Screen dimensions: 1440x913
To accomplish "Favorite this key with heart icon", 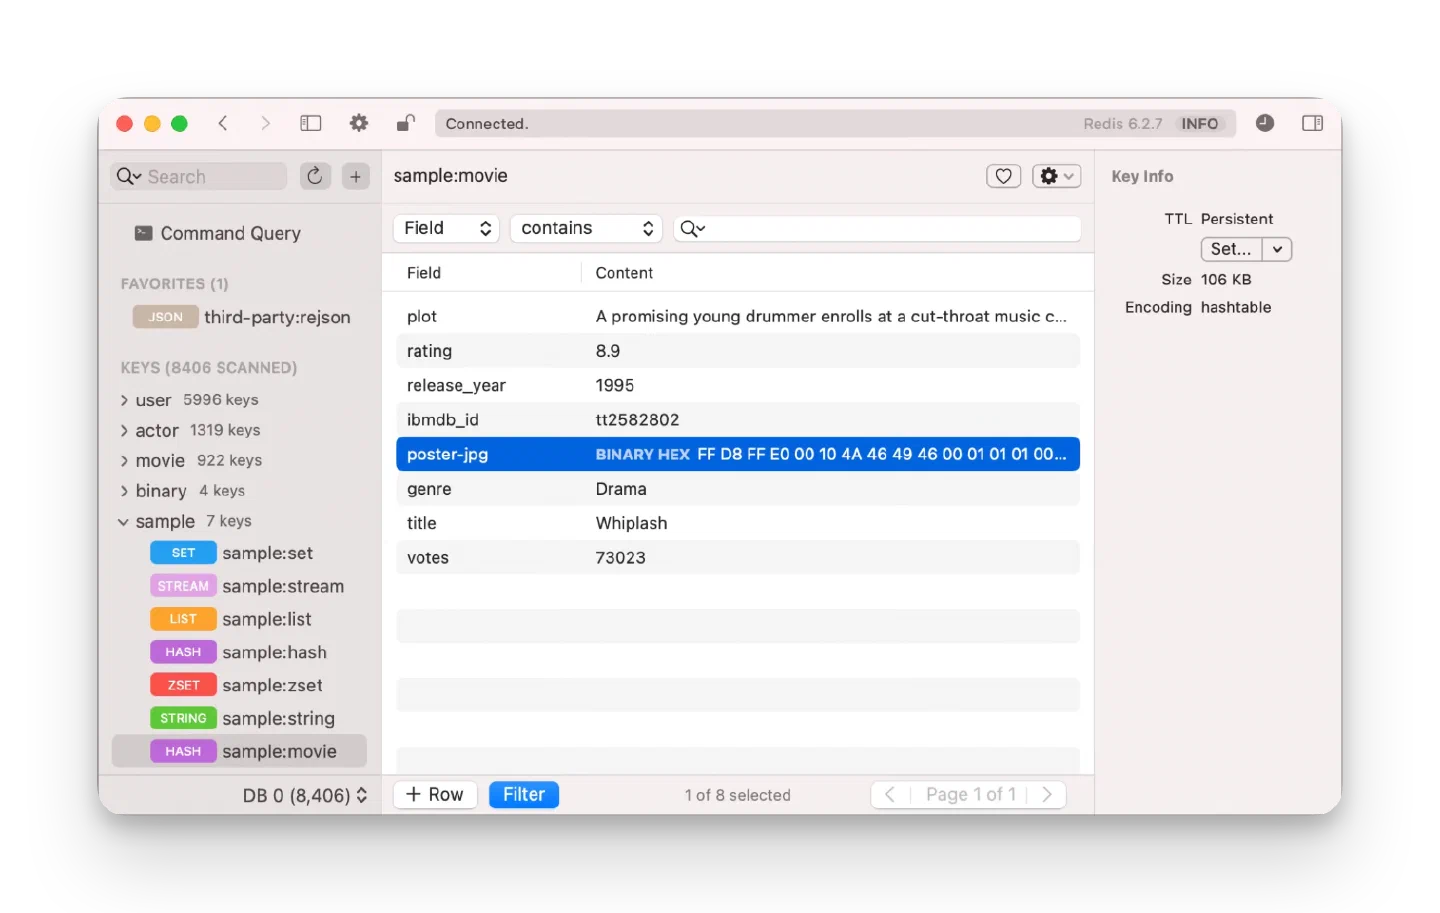I will coord(1003,176).
